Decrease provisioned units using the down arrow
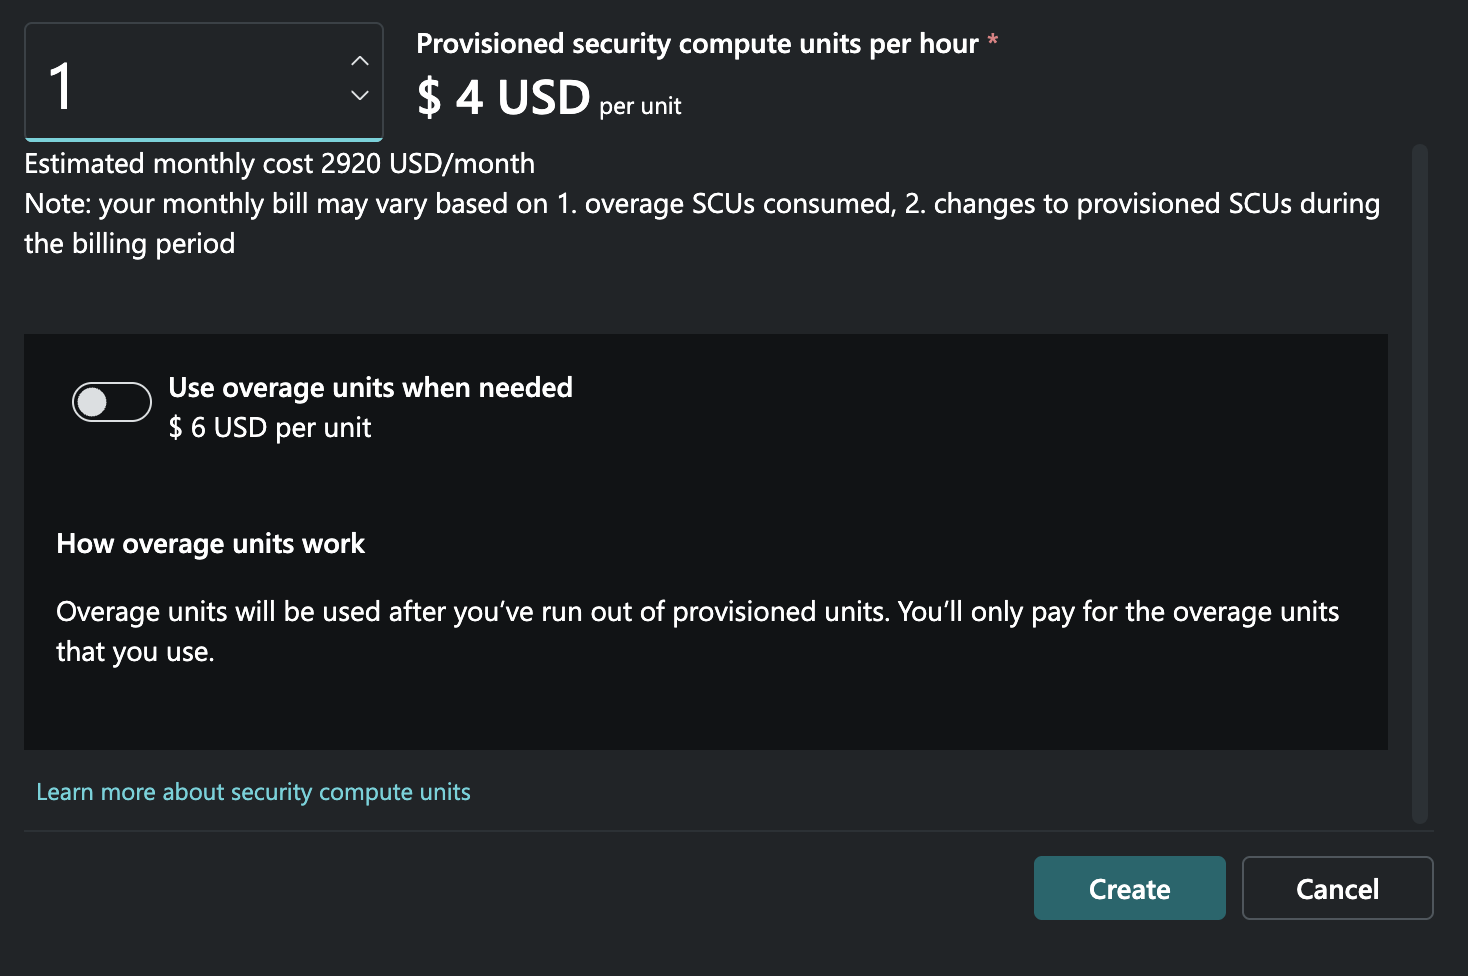This screenshot has width=1468, height=976. coord(359,97)
